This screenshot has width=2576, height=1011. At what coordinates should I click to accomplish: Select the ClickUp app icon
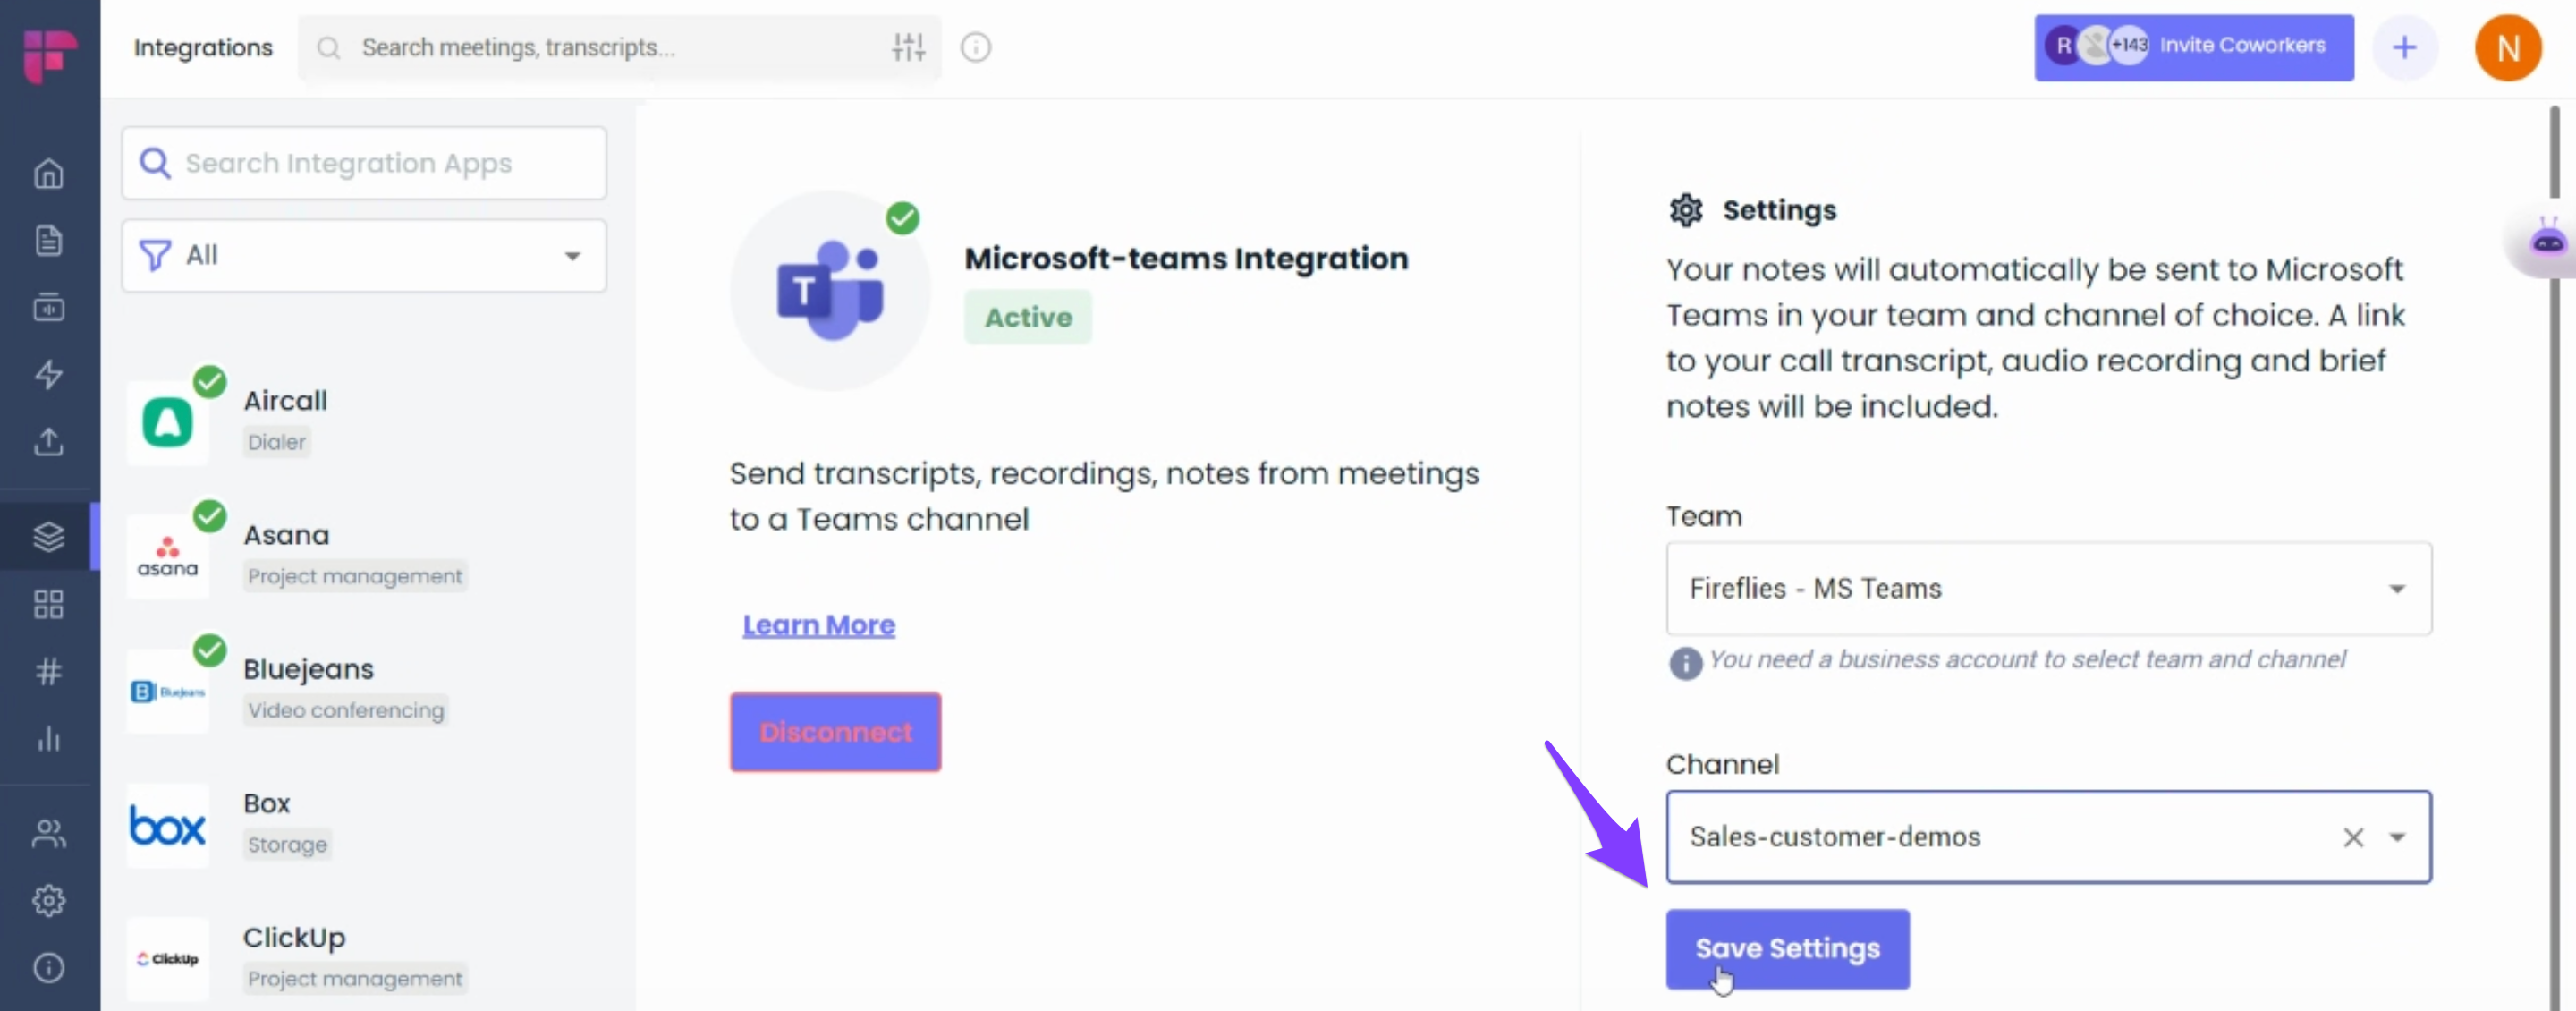(167, 959)
